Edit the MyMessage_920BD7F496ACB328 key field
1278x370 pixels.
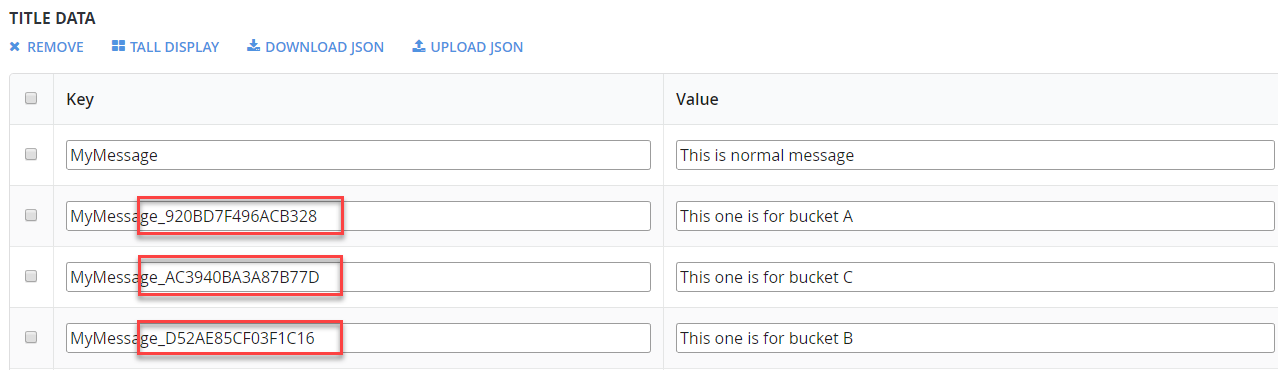pos(358,216)
